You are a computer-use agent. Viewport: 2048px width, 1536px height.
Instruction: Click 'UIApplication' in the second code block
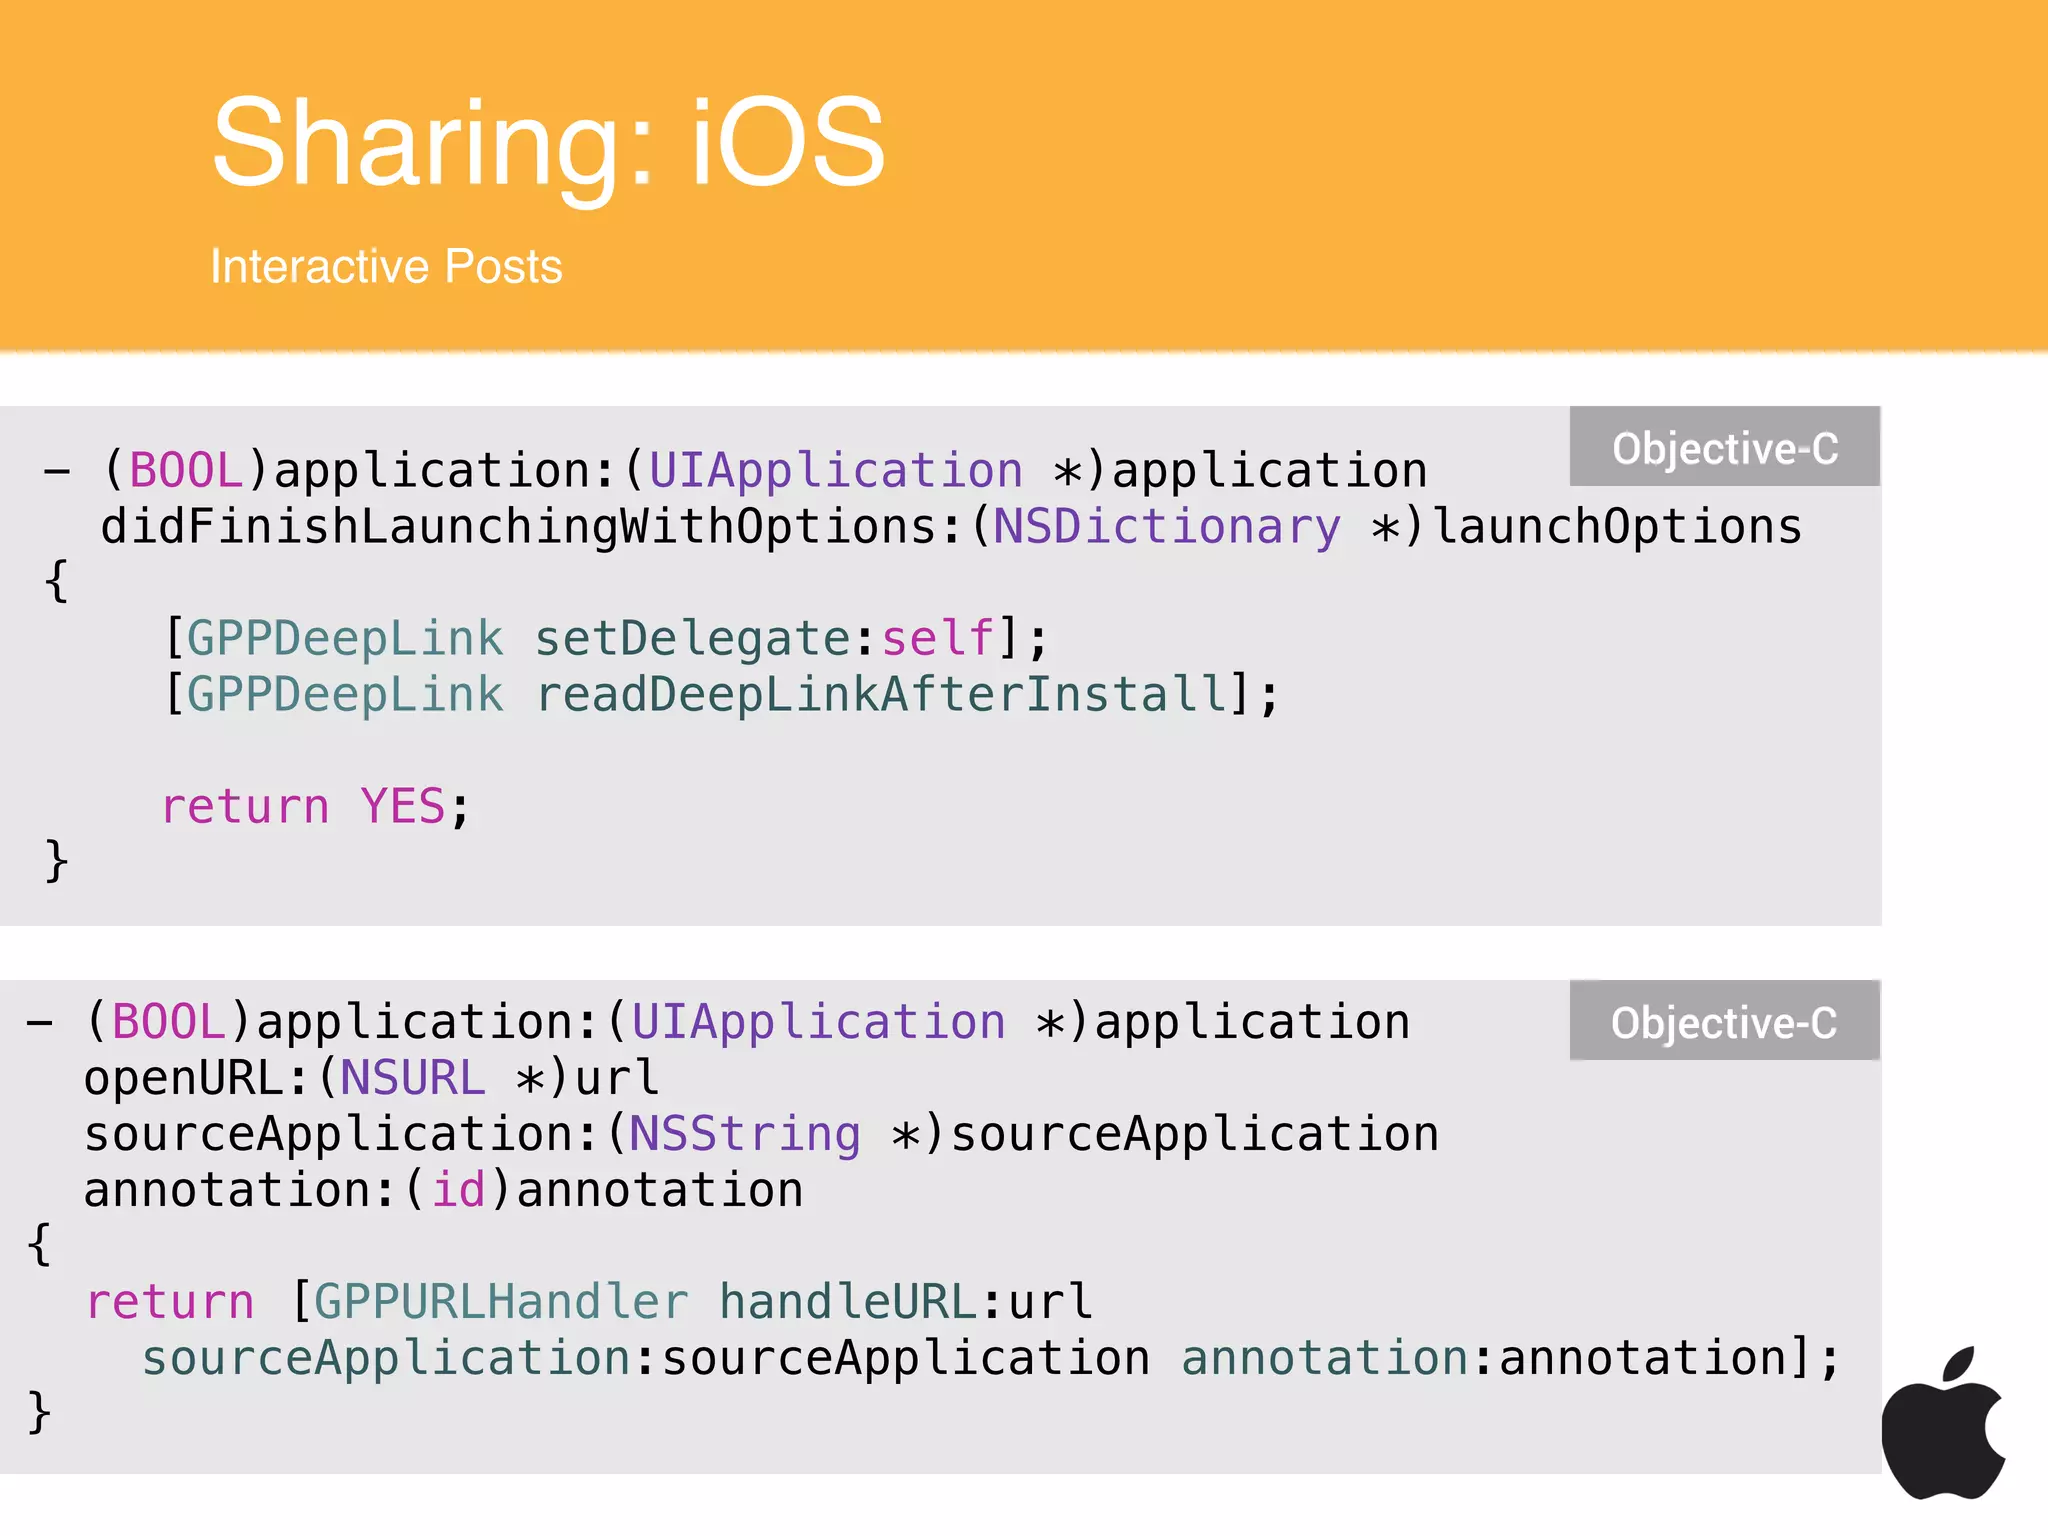(818, 1022)
